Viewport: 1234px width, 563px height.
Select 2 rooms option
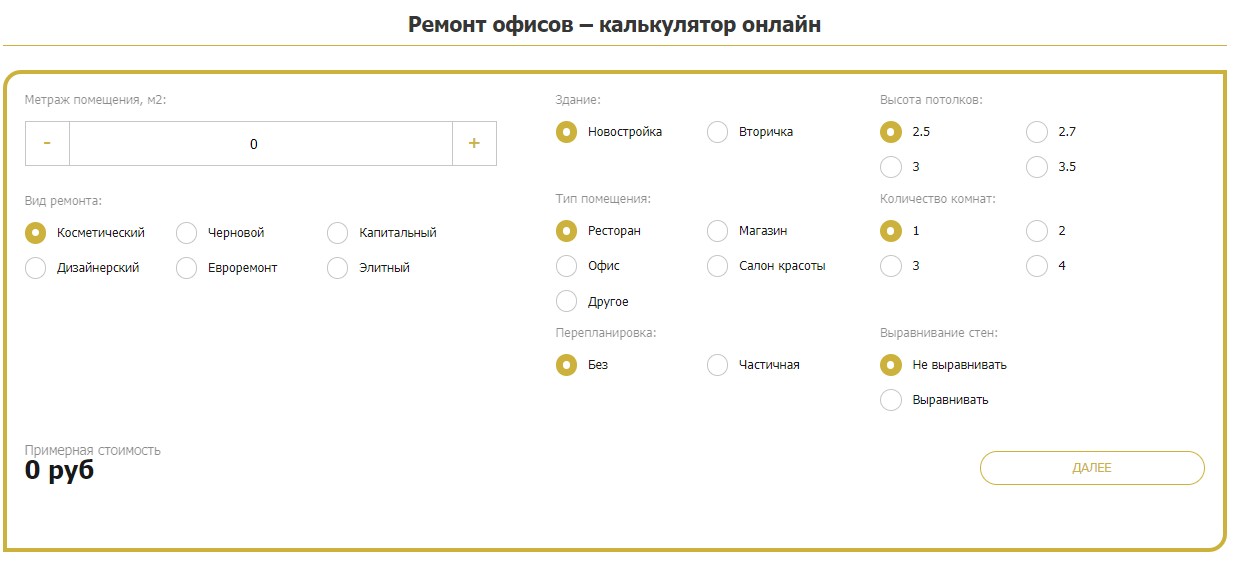pyautogui.click(x=1037, y=231)
